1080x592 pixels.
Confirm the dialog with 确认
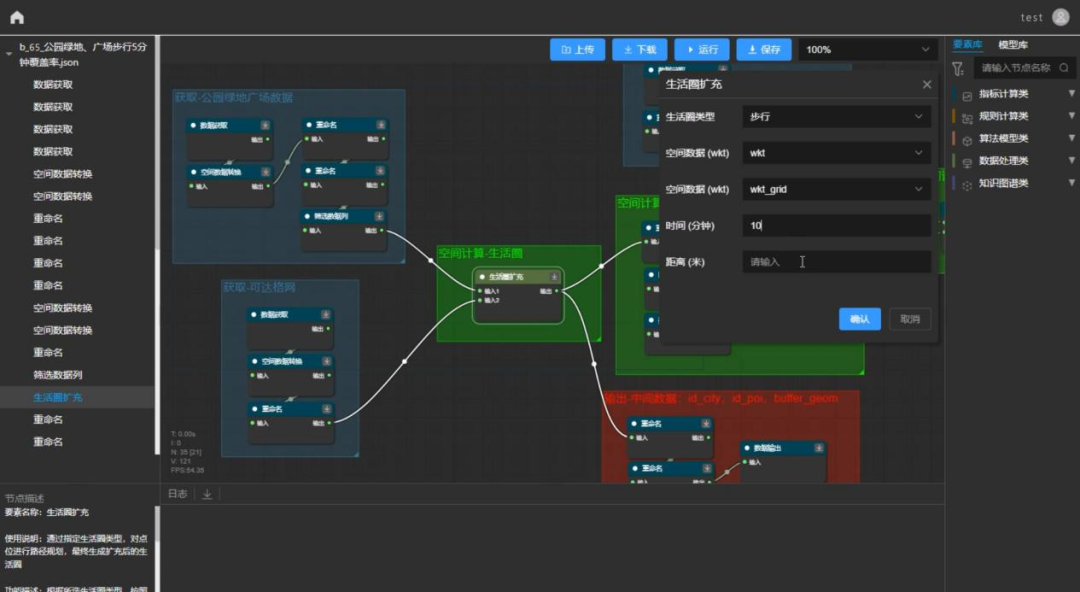click(x=860, y=319)
